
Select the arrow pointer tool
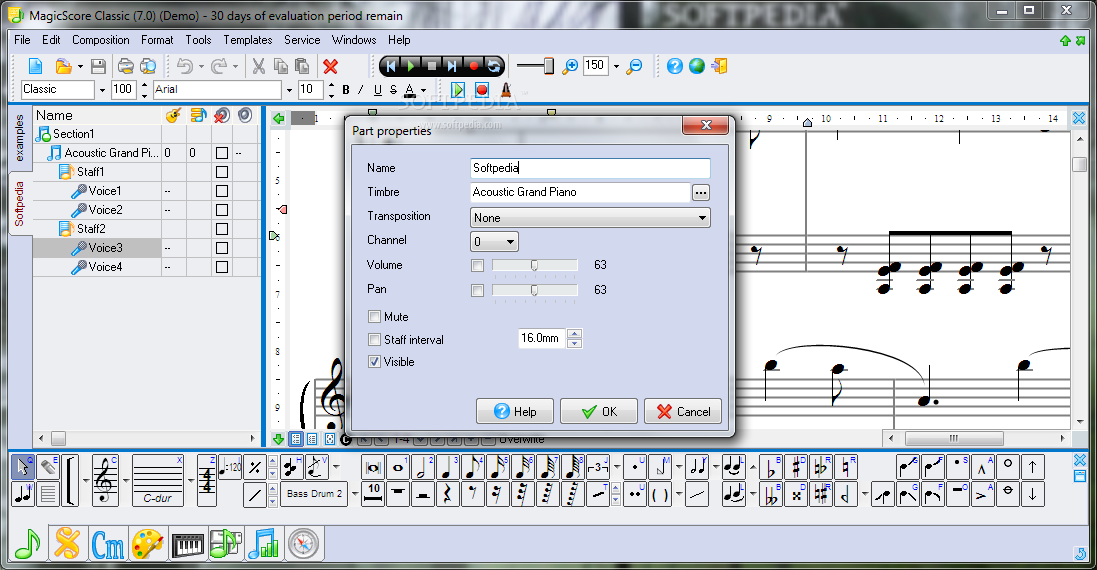click(23, 466)
